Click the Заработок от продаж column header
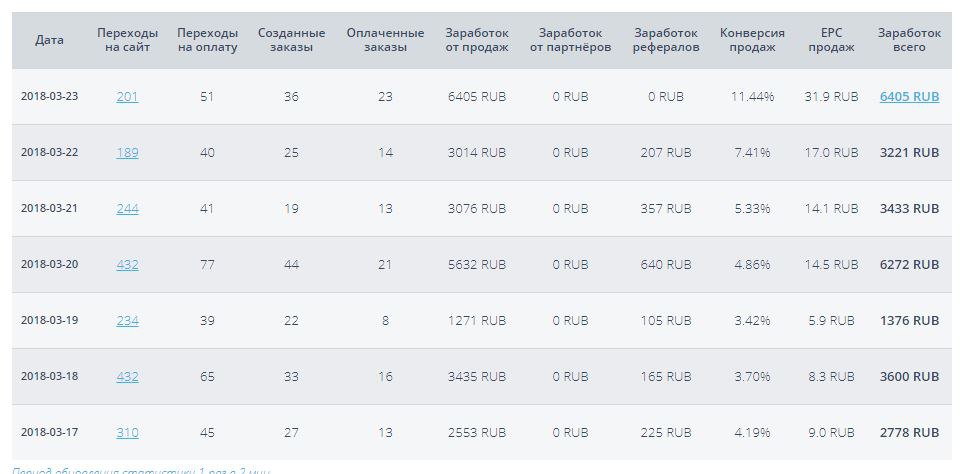This screenshot has height=474, width=960. (x=477, y=40)
